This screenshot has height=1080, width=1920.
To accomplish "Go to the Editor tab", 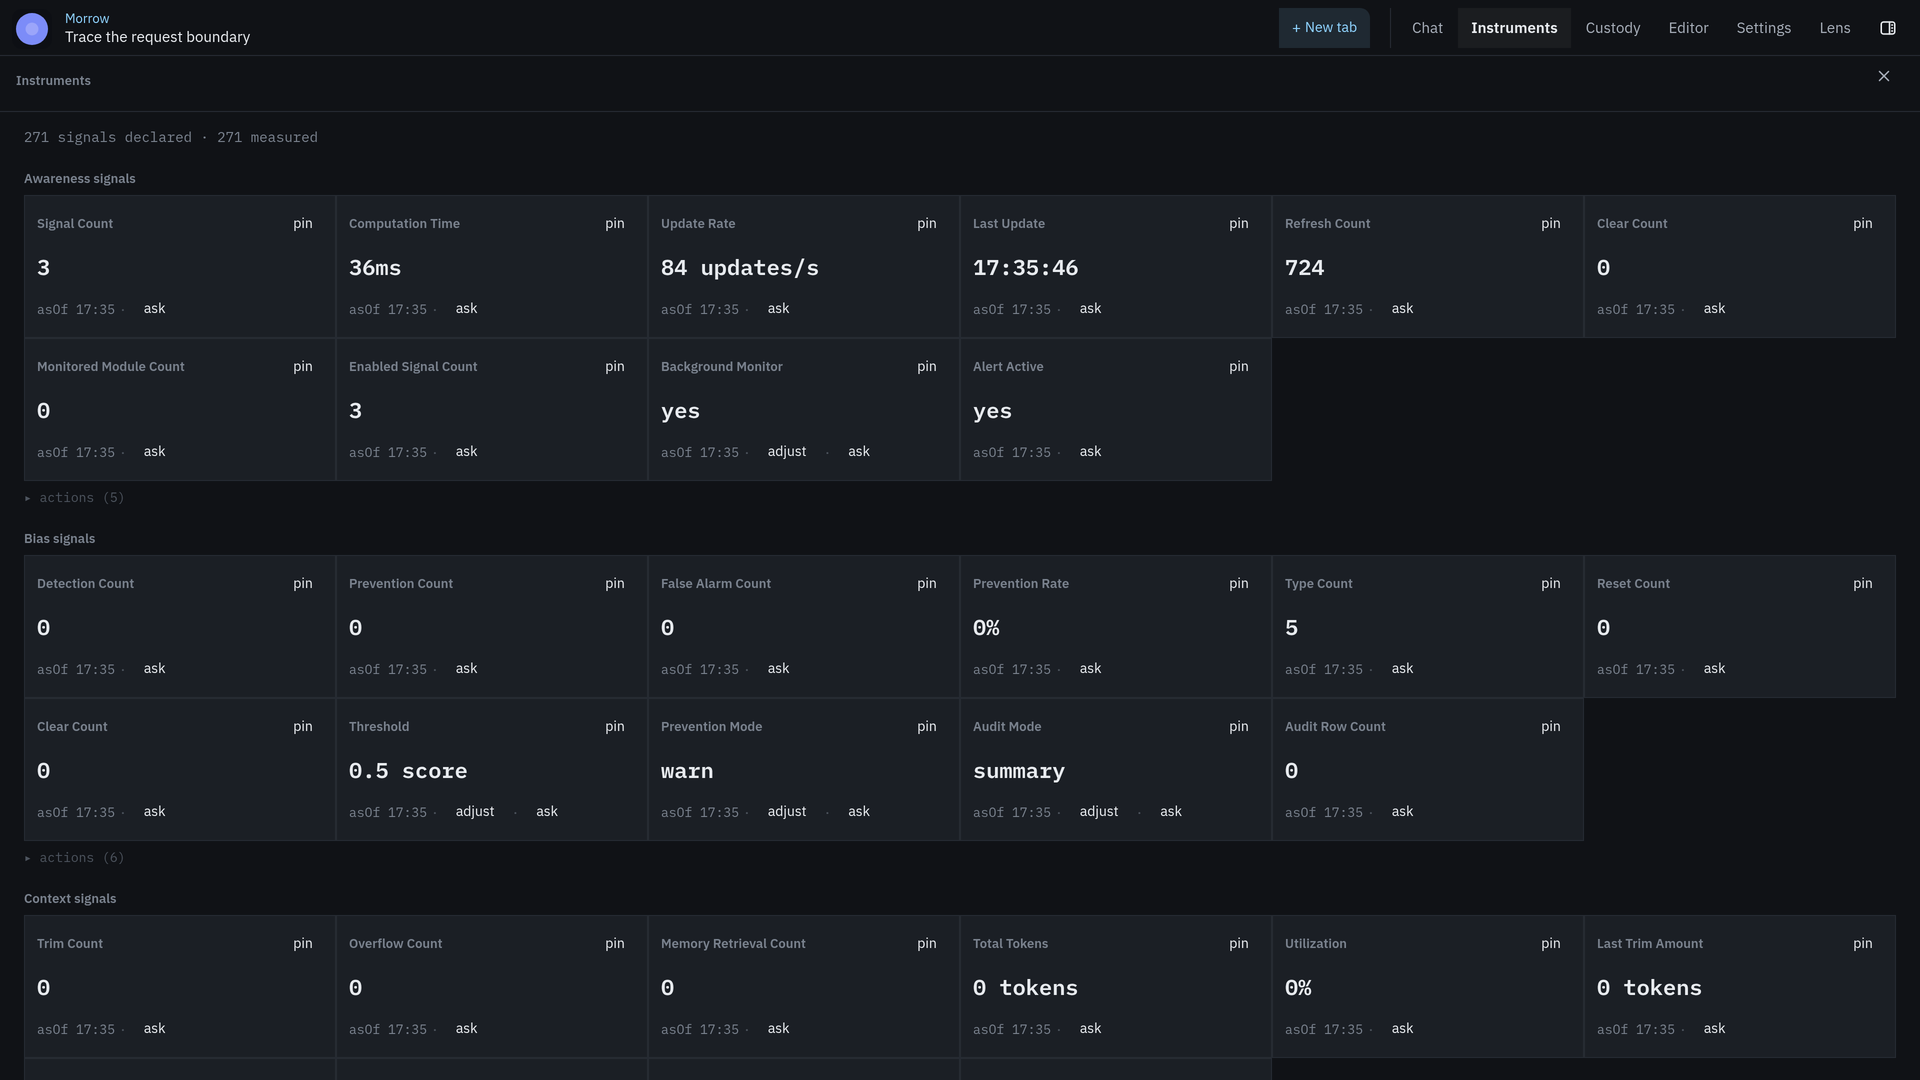I will 1688,28.
